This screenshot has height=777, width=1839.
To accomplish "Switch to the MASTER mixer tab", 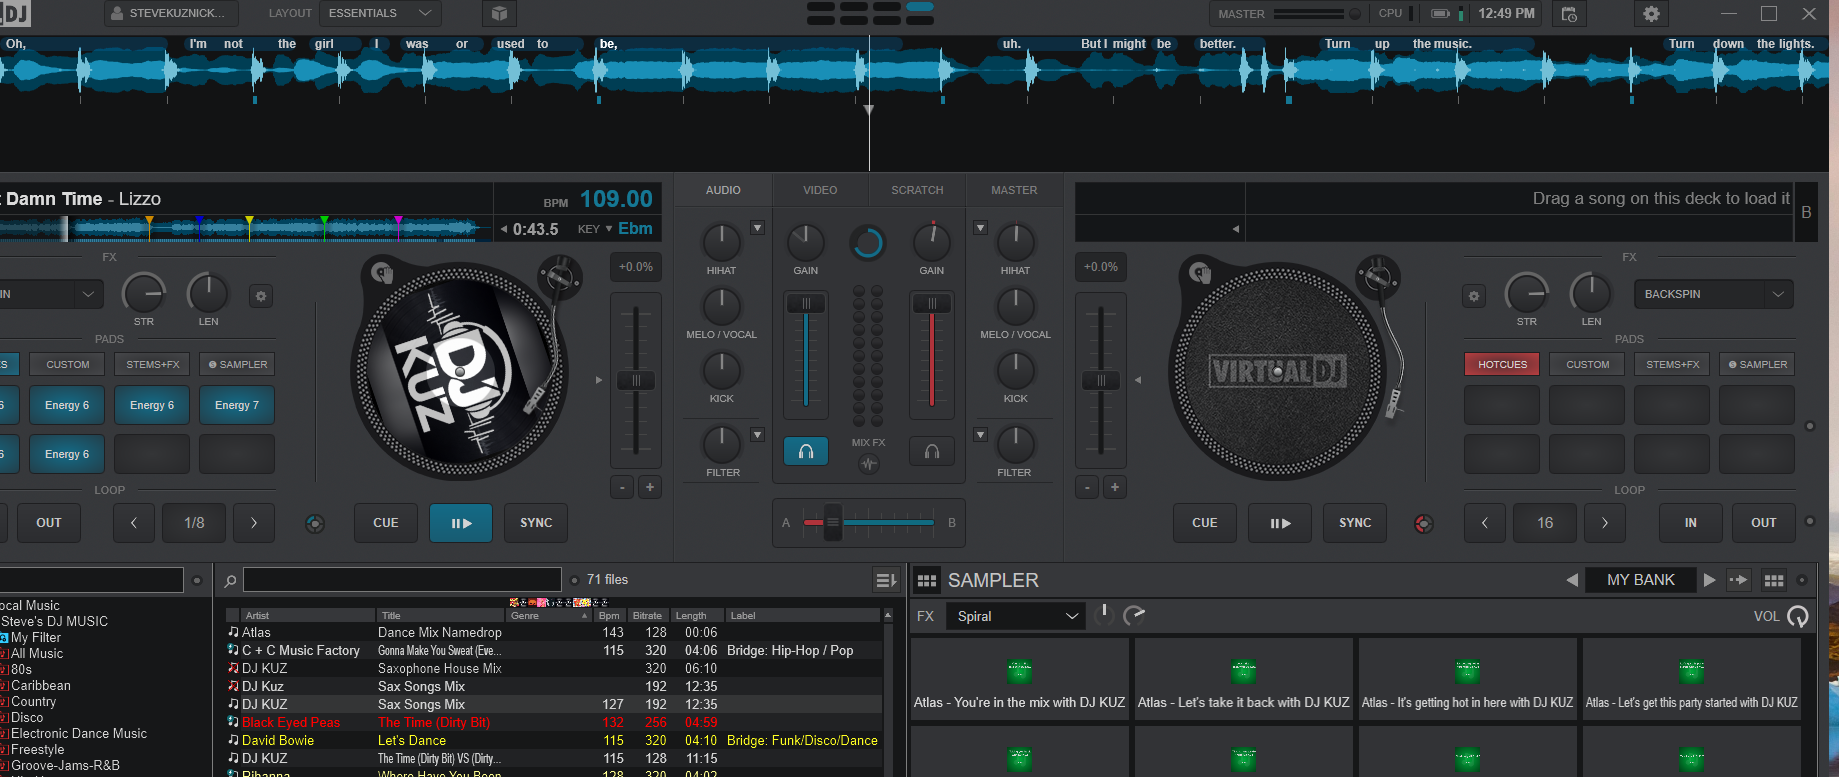I will 1014,190.
